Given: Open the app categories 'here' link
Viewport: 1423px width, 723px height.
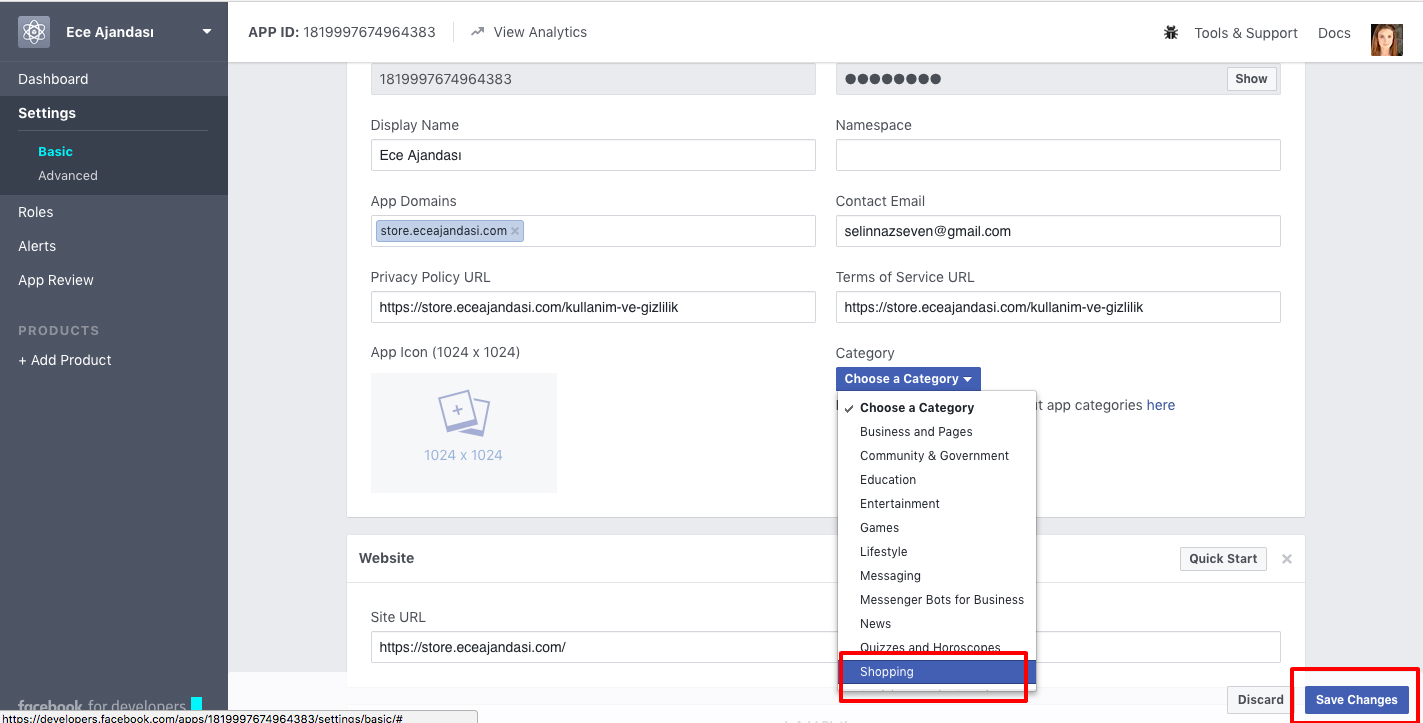Looking at the screenshot, I should click(1160, 405).
